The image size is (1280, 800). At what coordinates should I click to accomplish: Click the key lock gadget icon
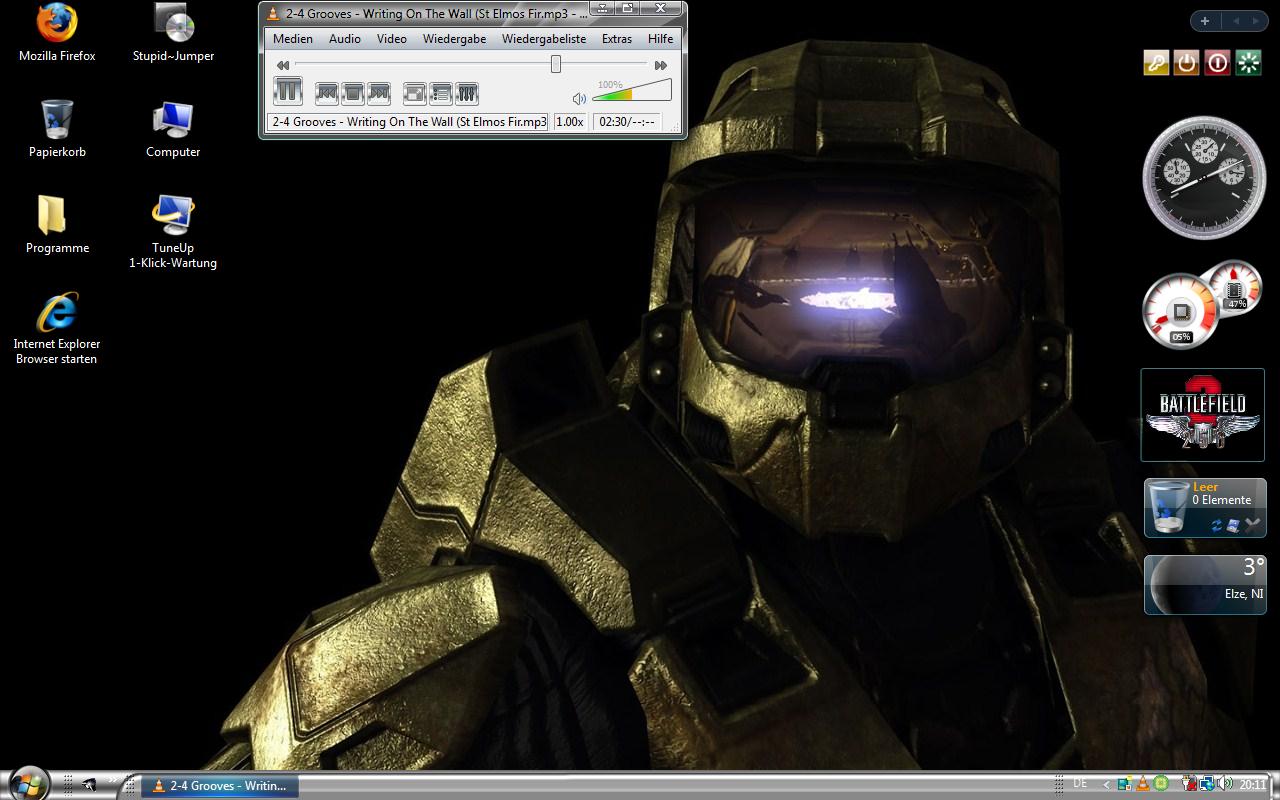[1156, 63]
